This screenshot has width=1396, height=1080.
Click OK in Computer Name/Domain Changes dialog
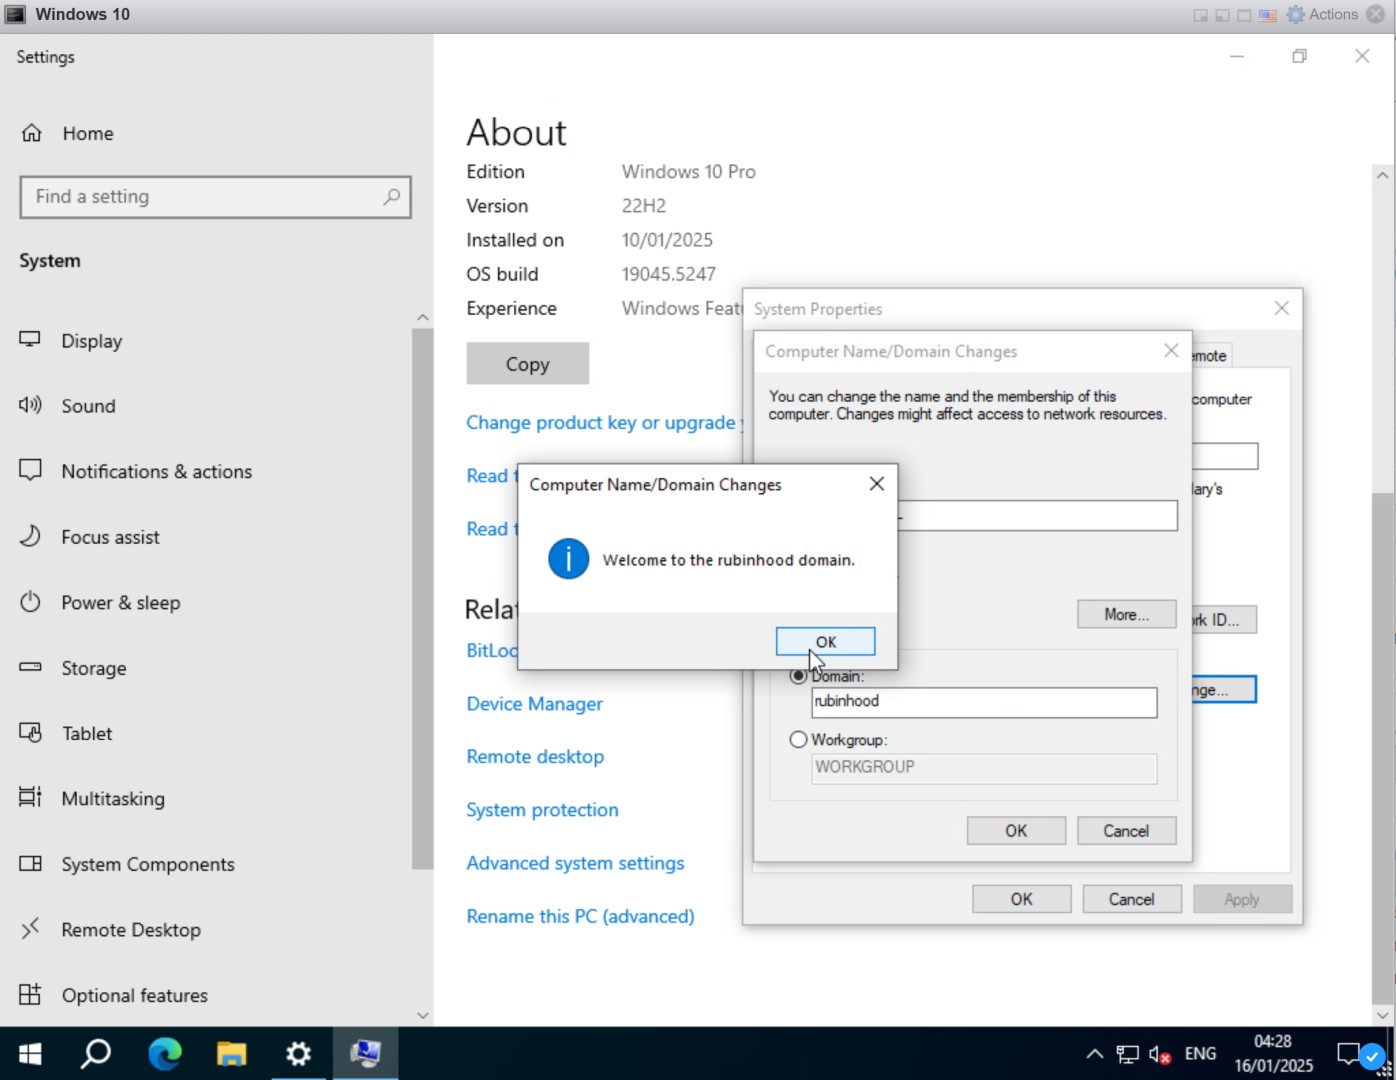[1016, 831]
